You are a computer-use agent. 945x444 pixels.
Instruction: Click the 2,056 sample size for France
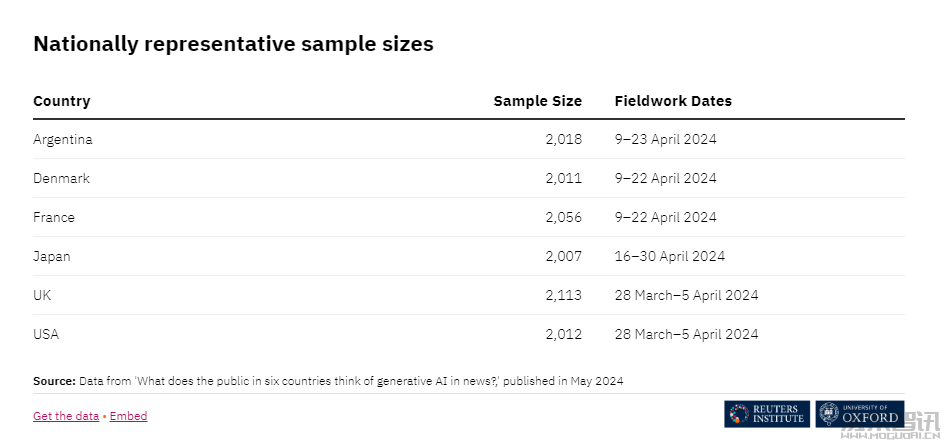[564, 217]
